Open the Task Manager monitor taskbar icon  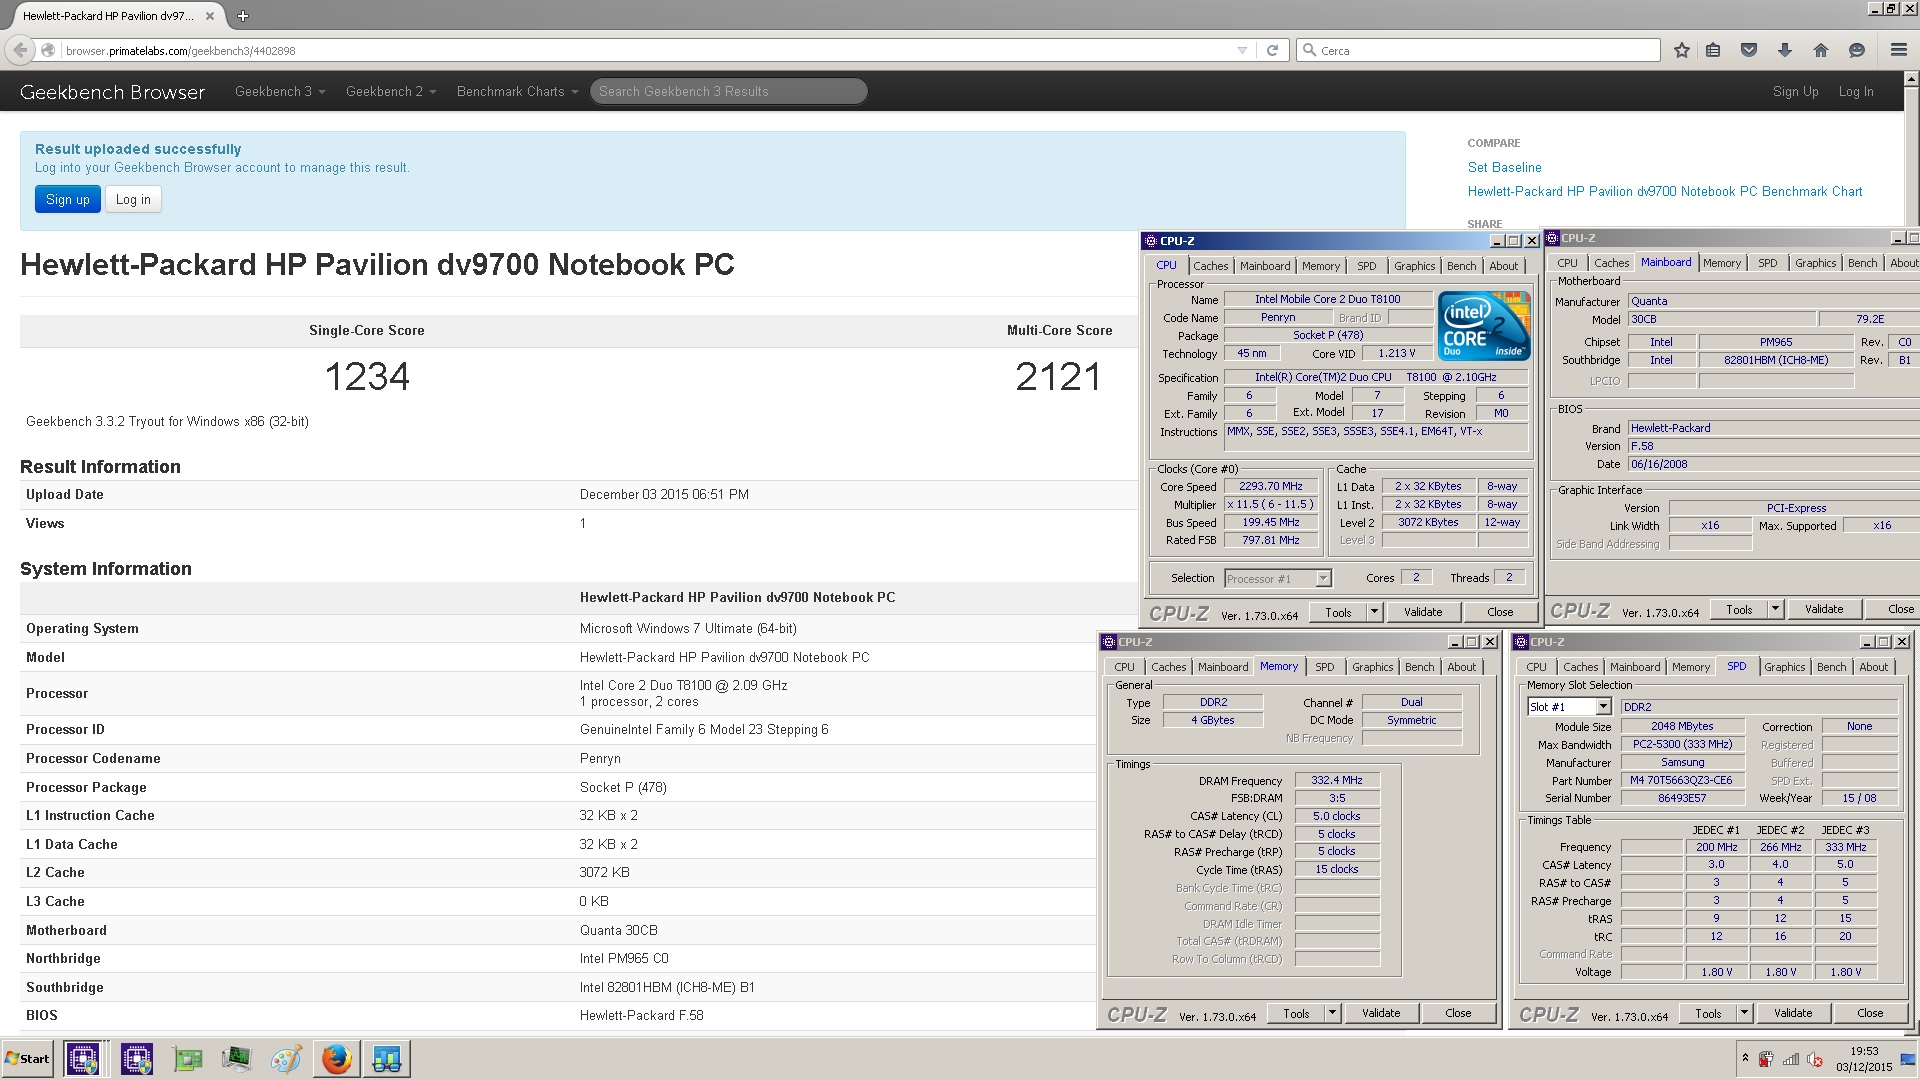(x=236, y=1058)
